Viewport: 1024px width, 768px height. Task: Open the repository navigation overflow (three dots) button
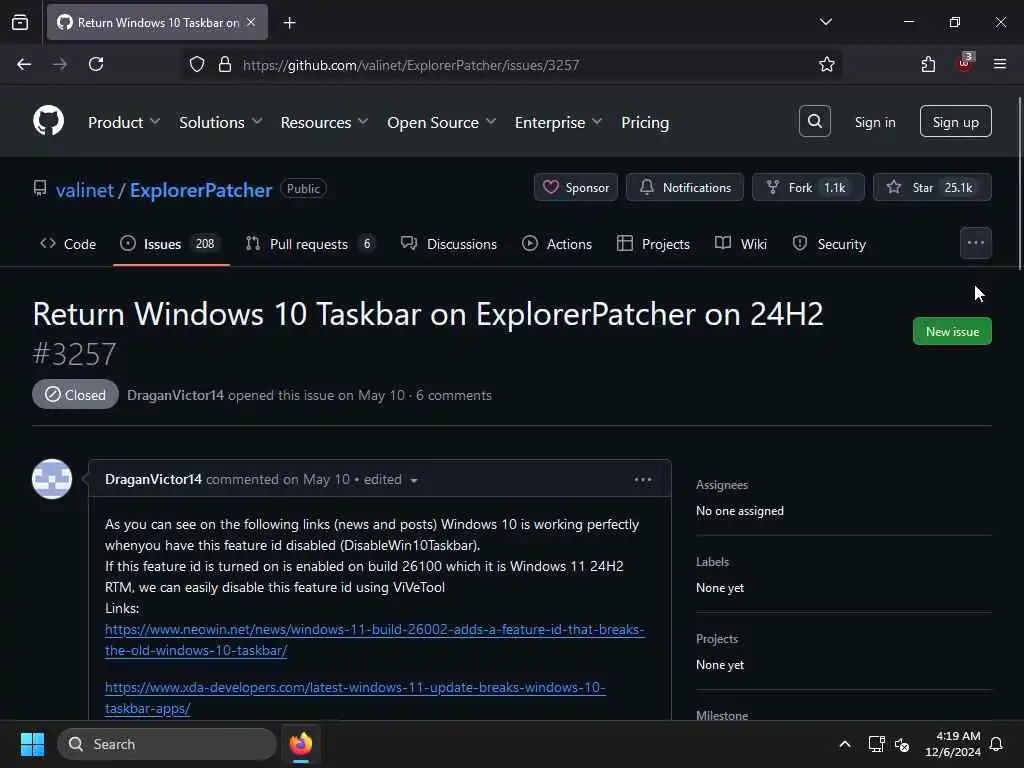pos(976,243)
